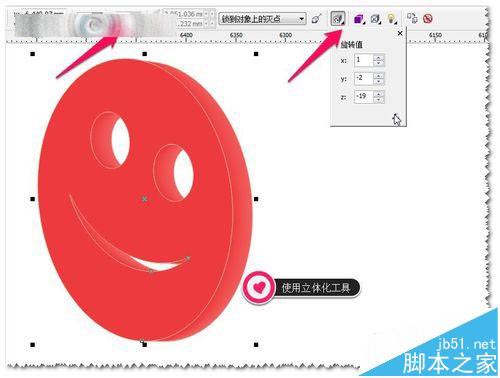Click the copy extrusion properties icon
Image resolution: width=500 pixels, height=378 pixels.
[412, 18]
